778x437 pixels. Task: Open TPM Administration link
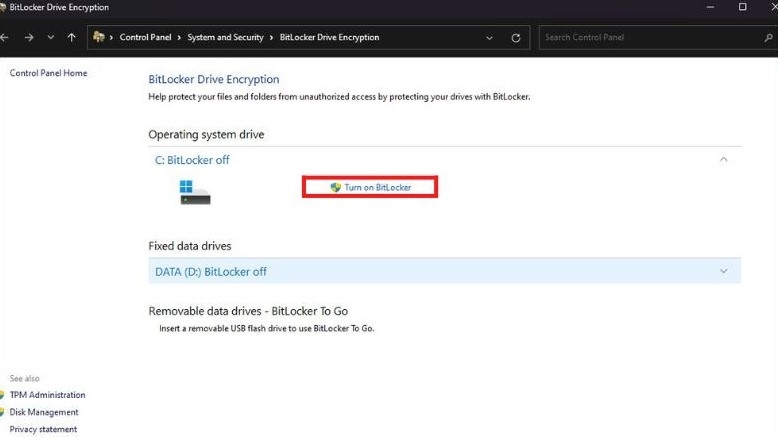point(48,395)
